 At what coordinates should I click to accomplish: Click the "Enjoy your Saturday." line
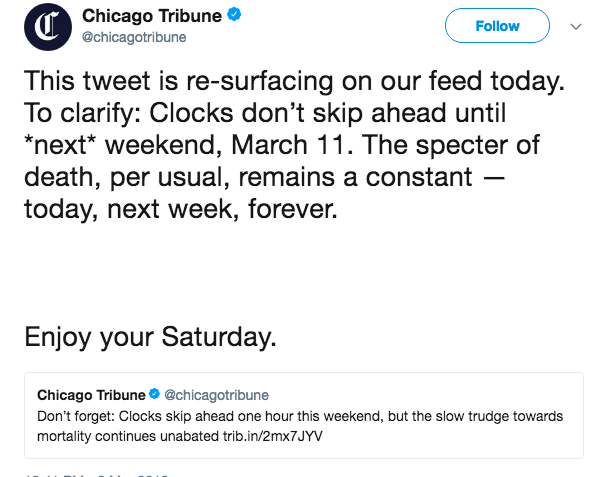click(x=150, y=335)
